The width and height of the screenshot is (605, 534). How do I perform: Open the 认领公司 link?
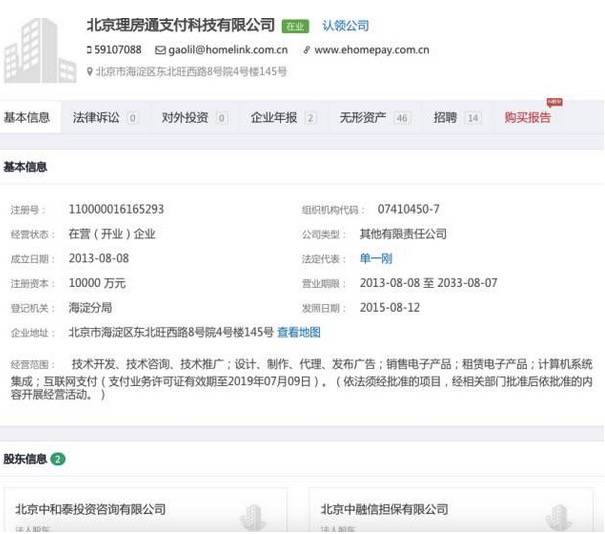click(x=345, y=26)
